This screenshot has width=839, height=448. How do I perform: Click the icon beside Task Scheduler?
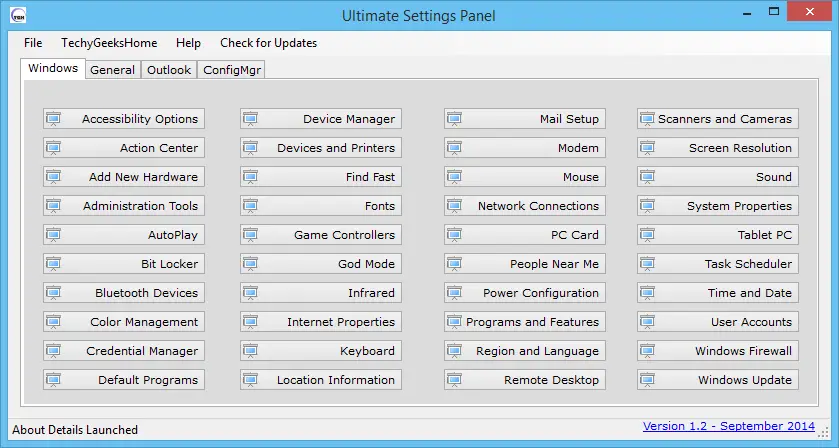[x=647, y=263]
